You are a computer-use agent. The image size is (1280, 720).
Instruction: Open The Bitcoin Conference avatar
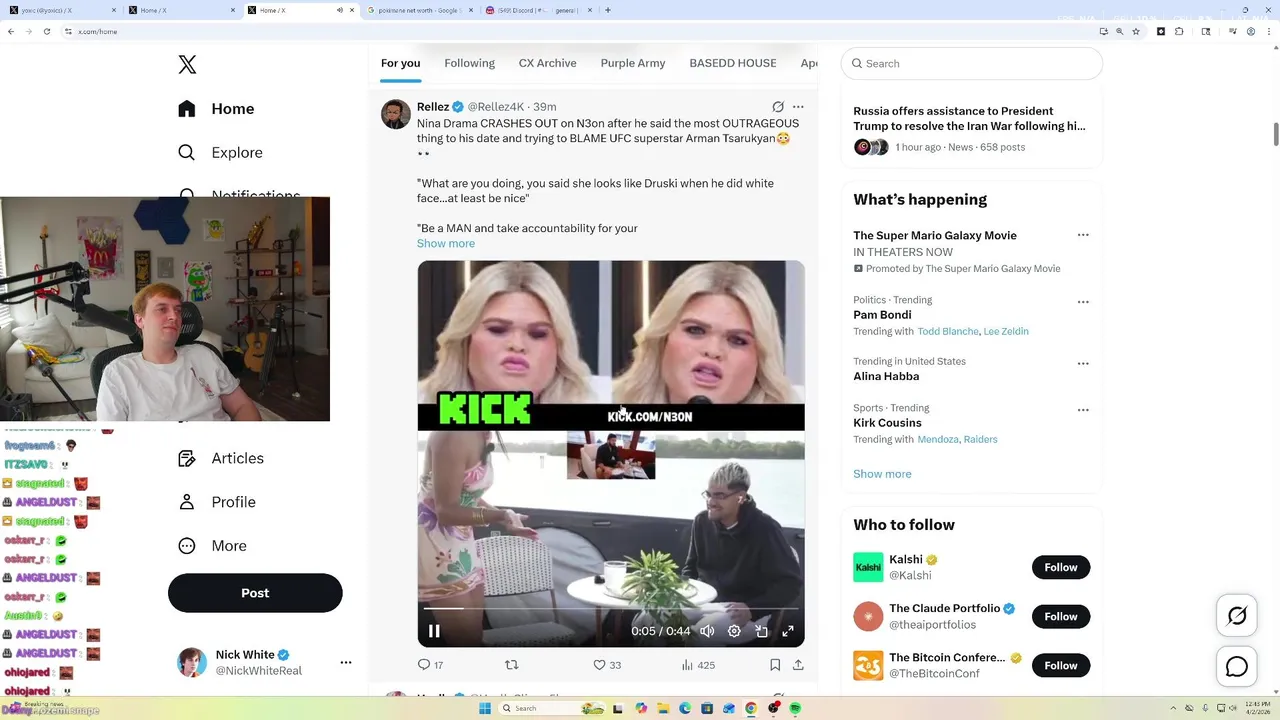[x=868, y=665]
